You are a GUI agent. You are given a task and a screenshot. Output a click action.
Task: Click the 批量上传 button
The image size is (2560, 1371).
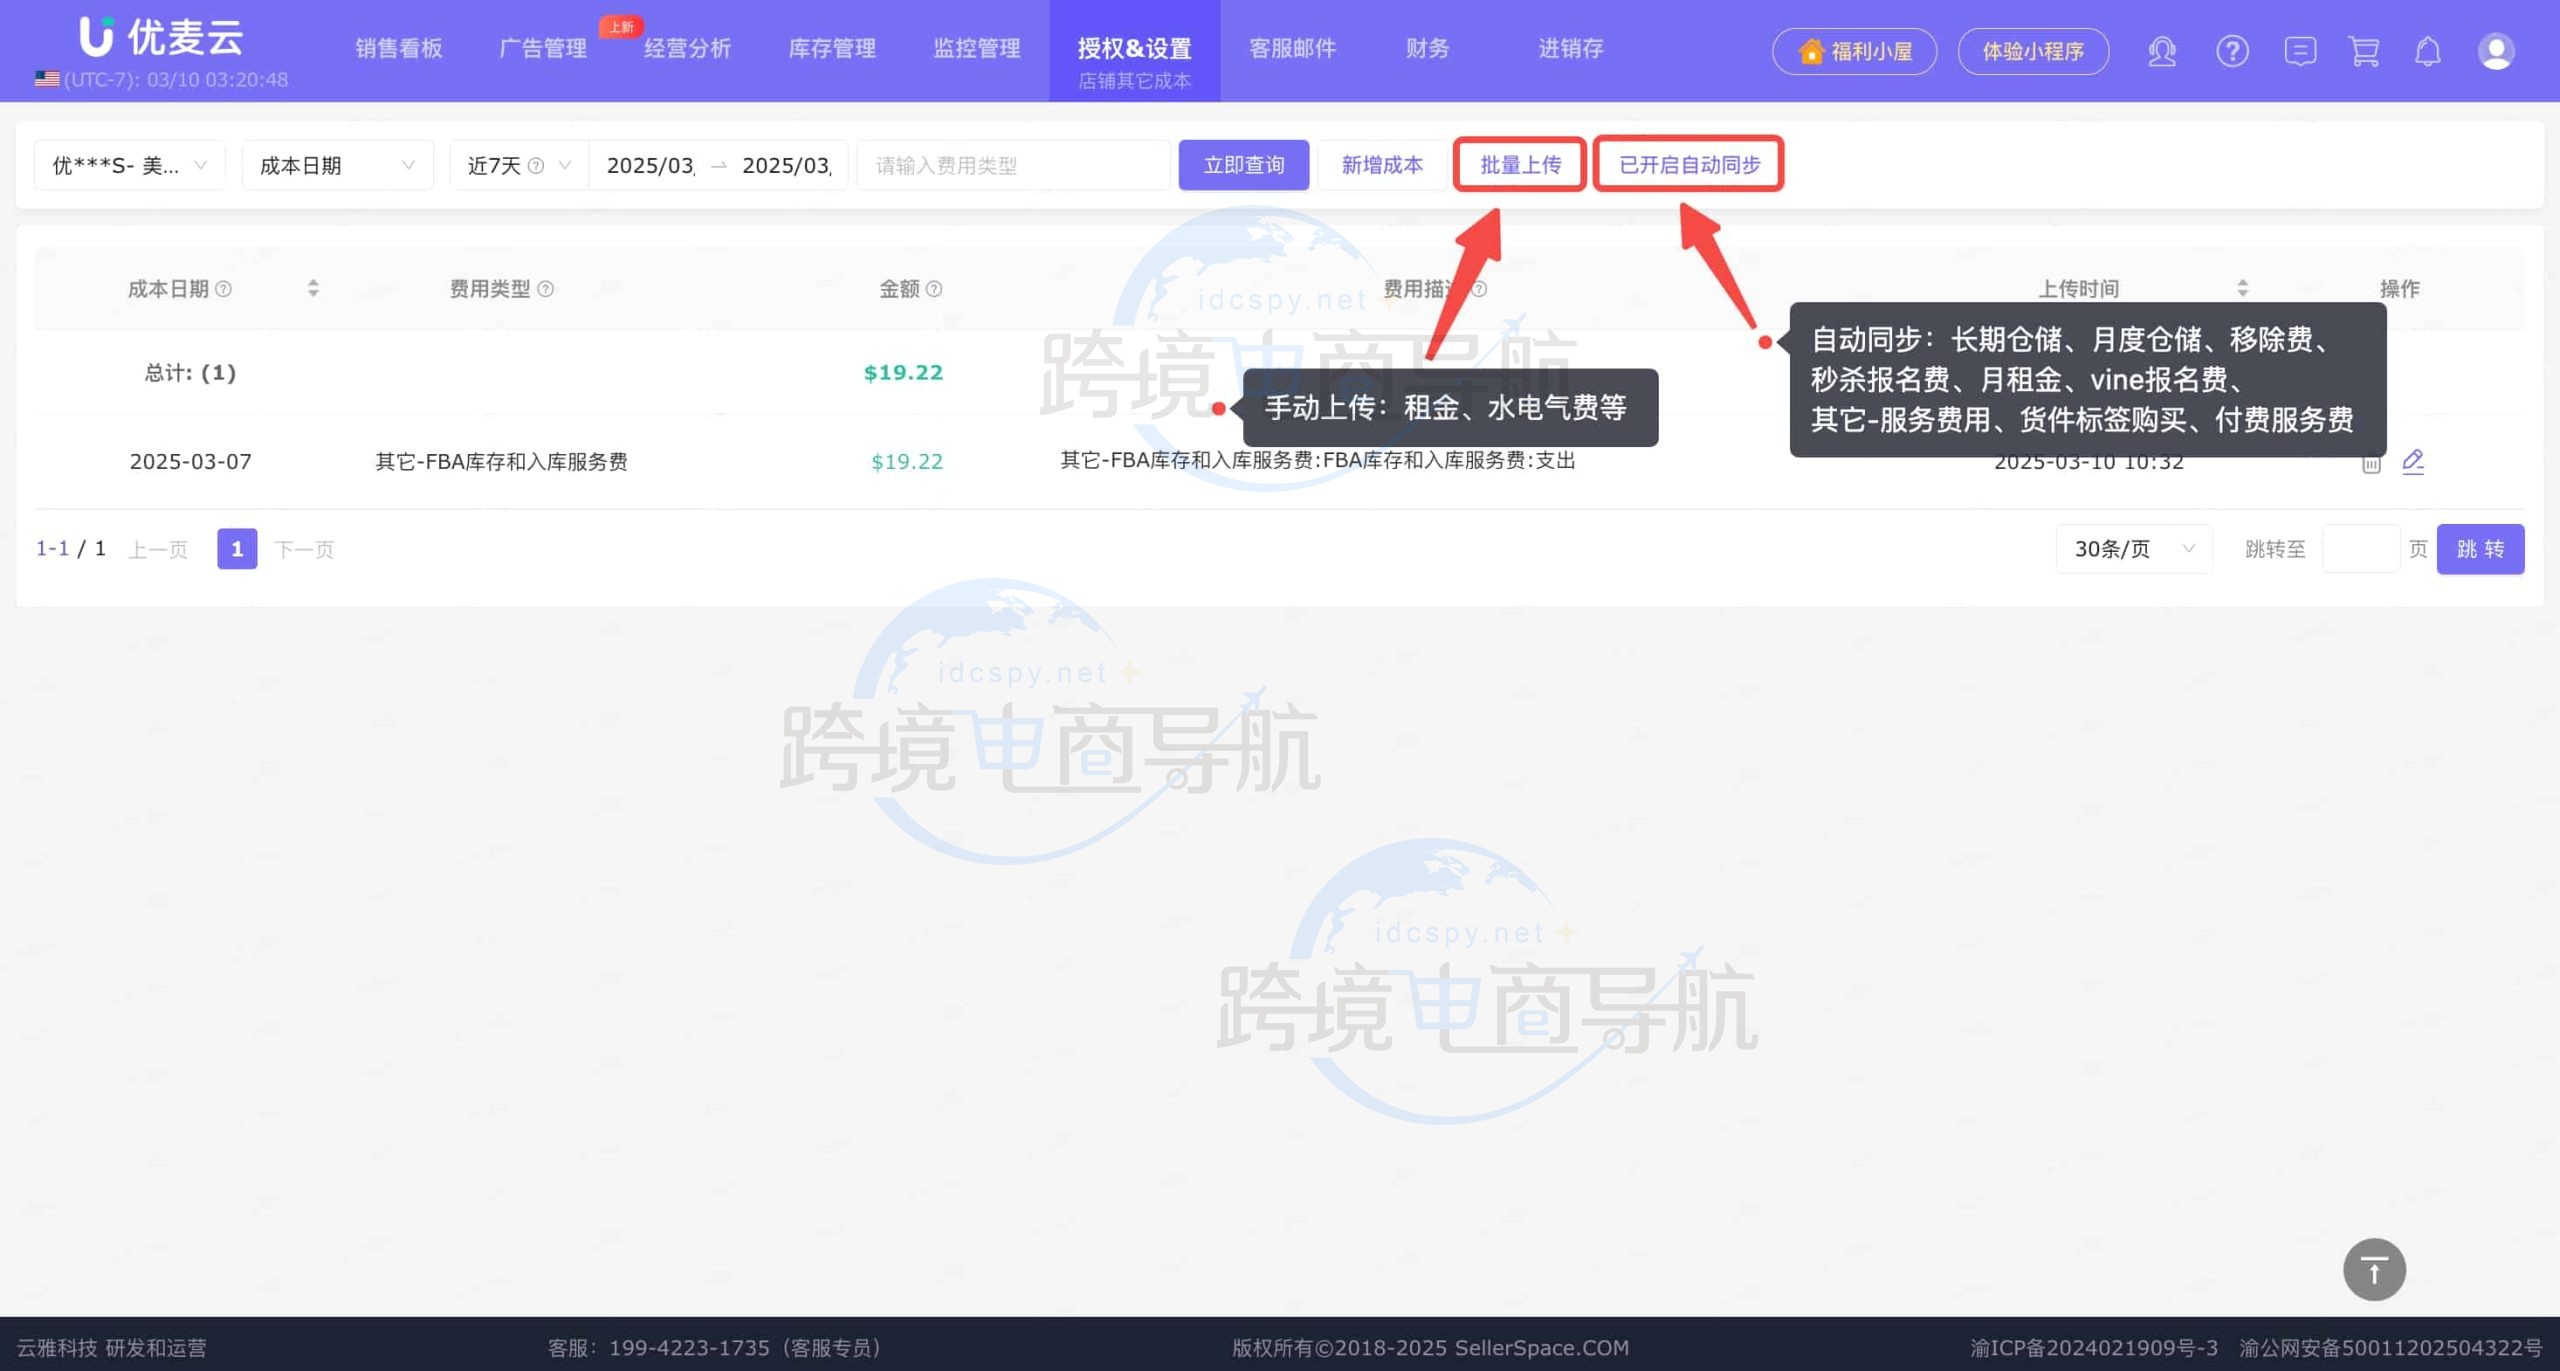[x=1519, y=165]
